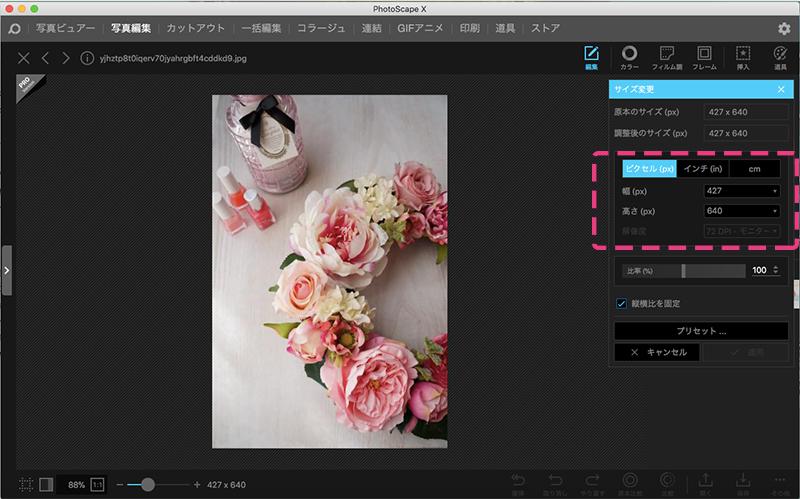Viewport: 800px width, 499px height.
Task: Click the 調整後のサイズ value 427 x 640
Action: coord(746,133)
